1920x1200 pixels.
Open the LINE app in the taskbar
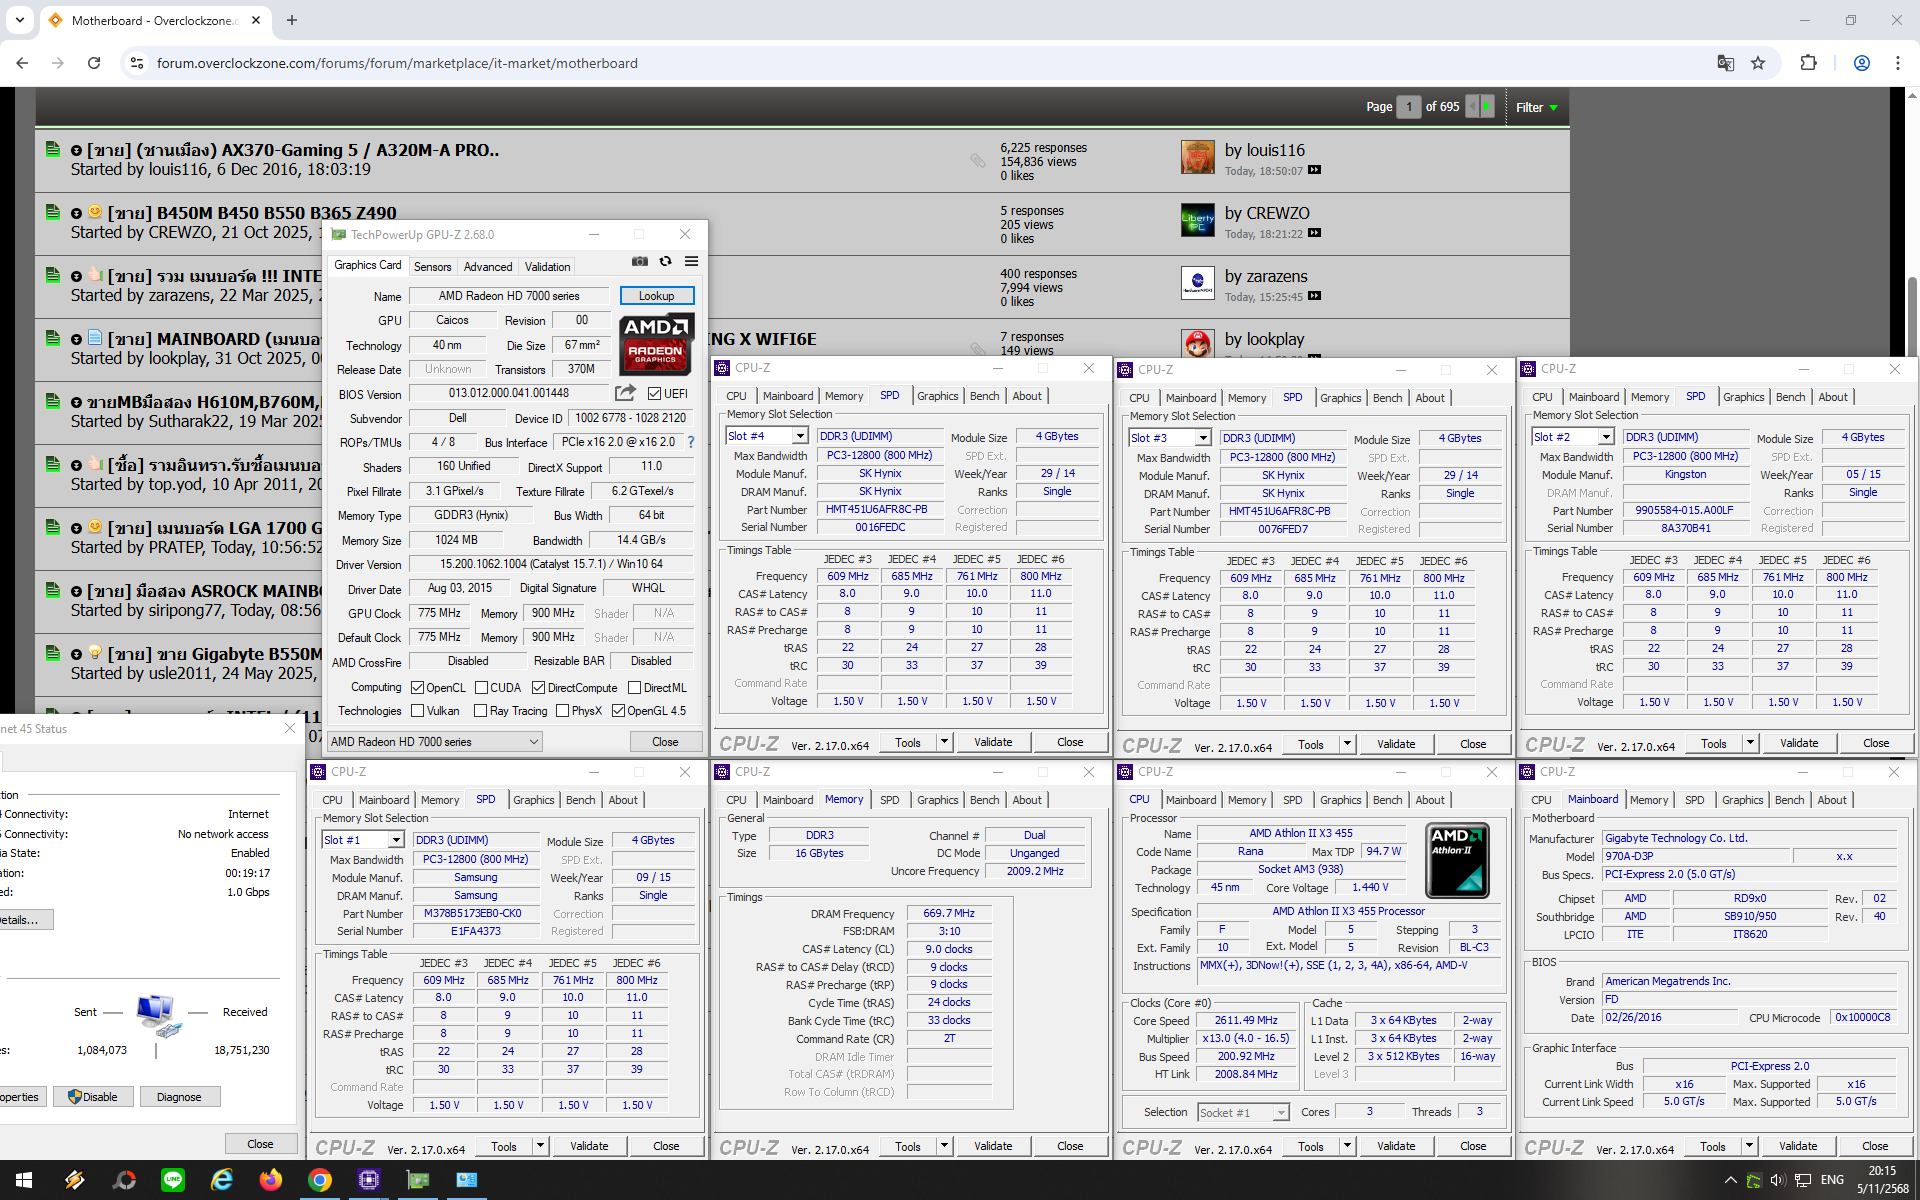173,1180
